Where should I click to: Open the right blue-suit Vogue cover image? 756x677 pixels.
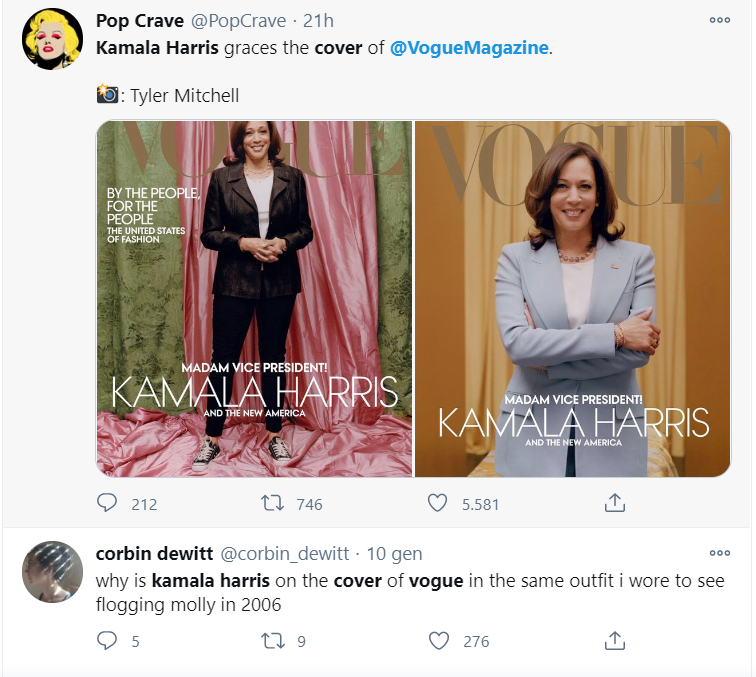(573, 298)
